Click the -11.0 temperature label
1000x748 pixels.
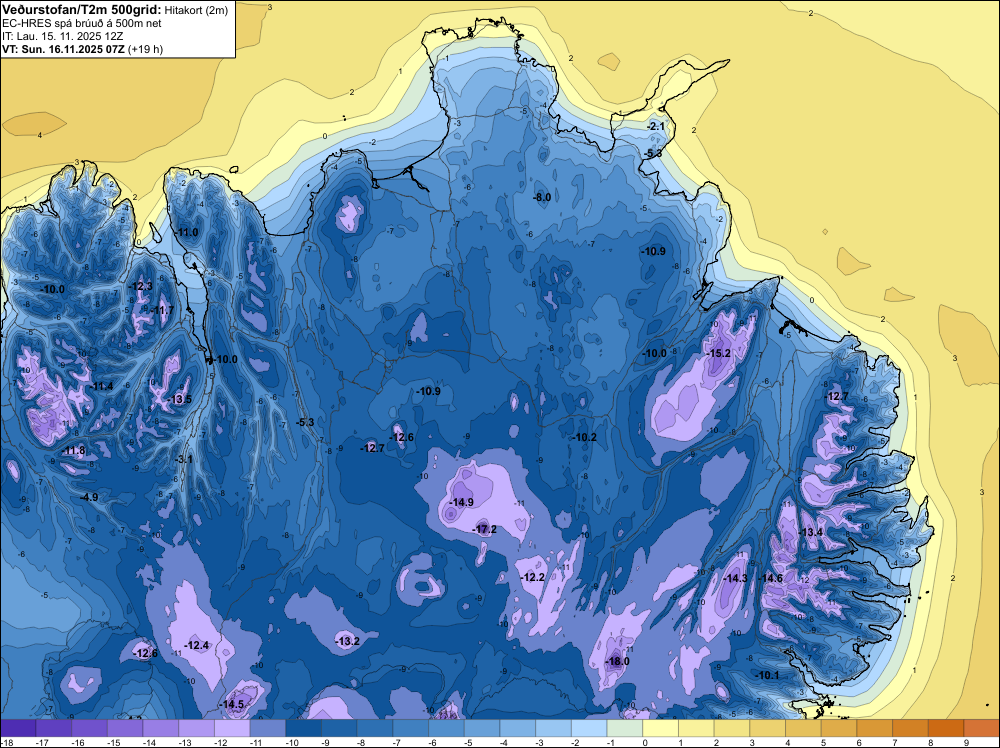point(186,232)
